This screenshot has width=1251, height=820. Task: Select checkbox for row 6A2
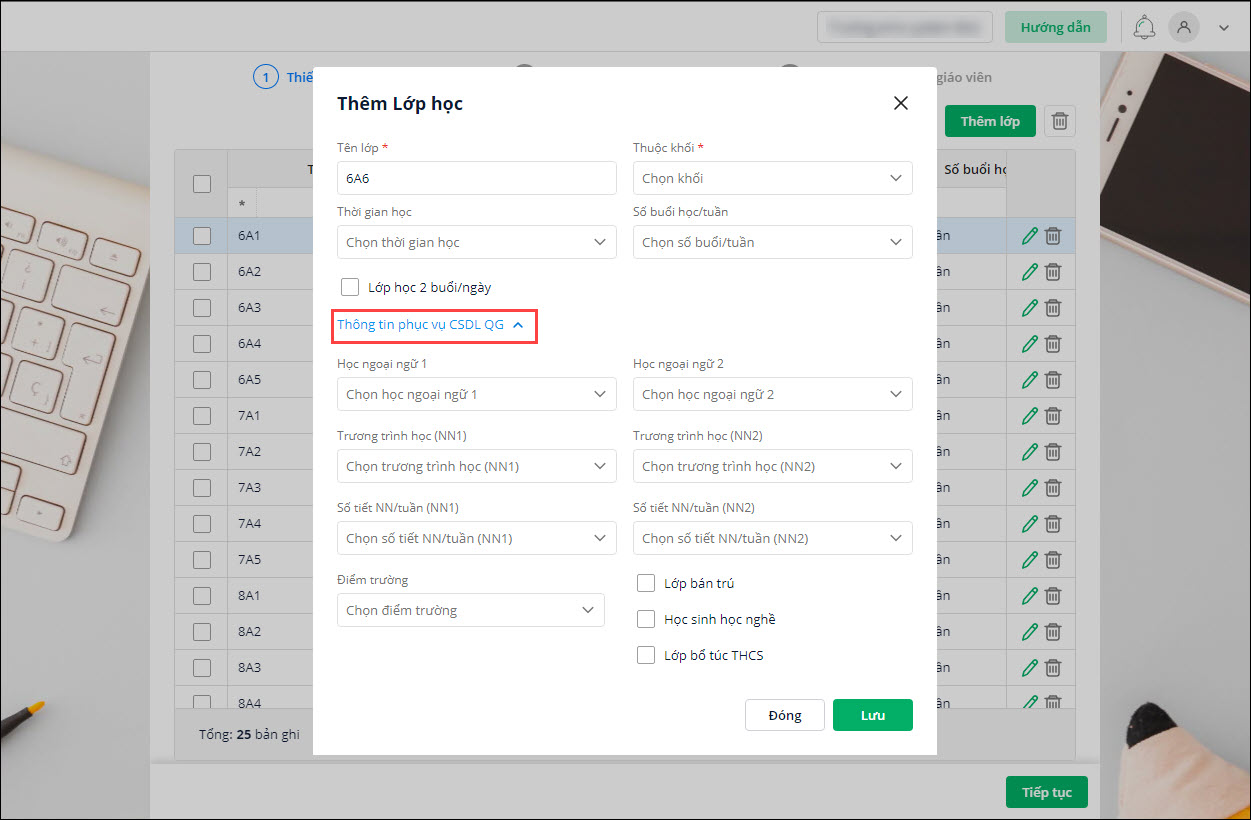pyautogui.click(x=202, y=272)
